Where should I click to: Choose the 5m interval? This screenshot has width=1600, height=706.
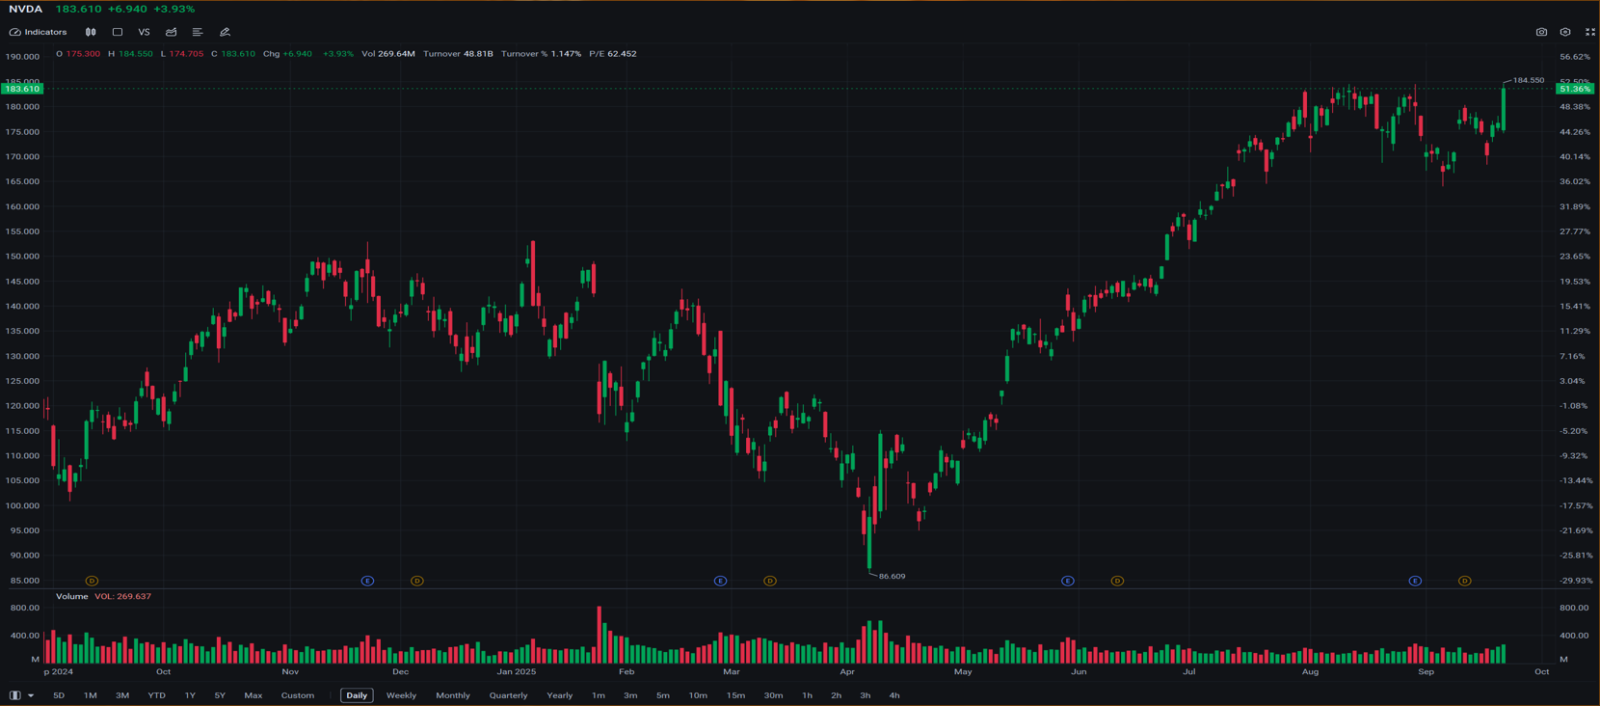(x=663, y=695)
